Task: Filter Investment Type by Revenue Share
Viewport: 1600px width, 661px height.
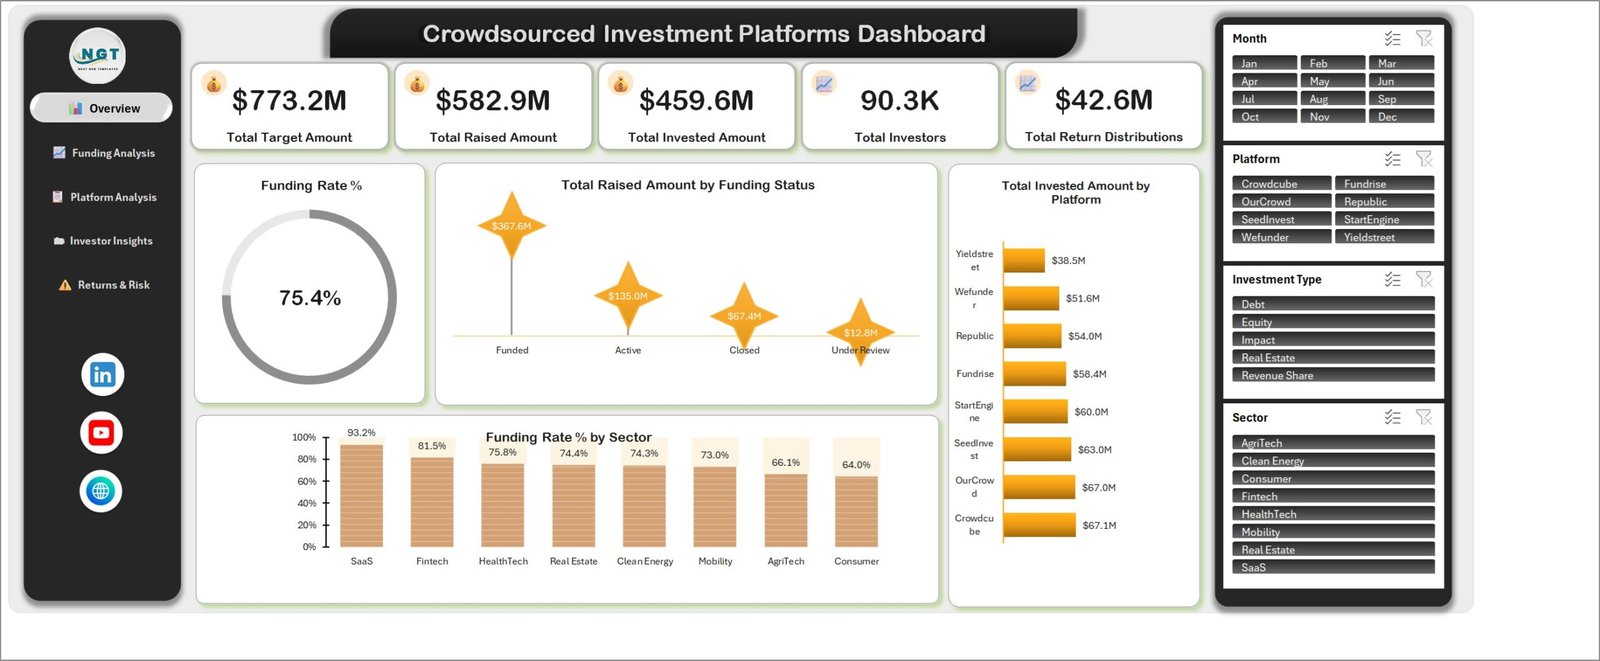Action: tap(1333, 376)
